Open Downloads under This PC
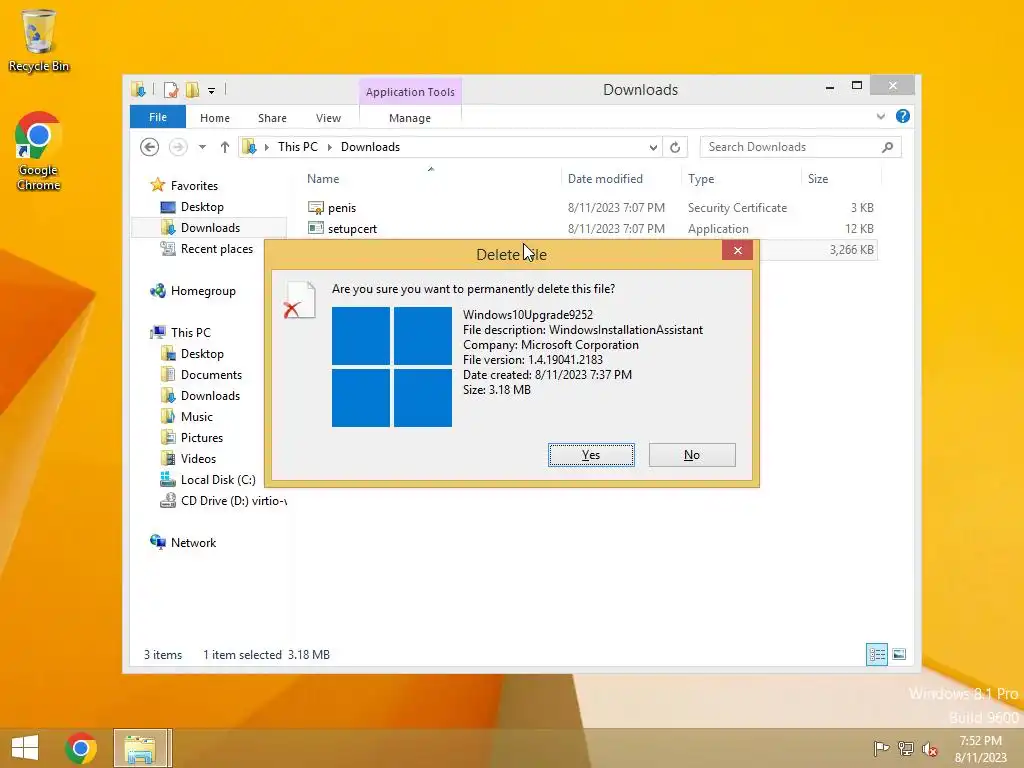 coord(210,396)
